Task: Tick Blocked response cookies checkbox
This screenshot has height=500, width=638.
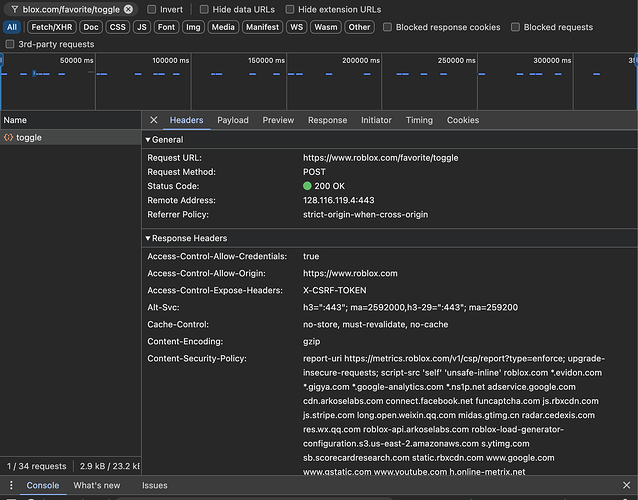Action: (x=387, y=27)
